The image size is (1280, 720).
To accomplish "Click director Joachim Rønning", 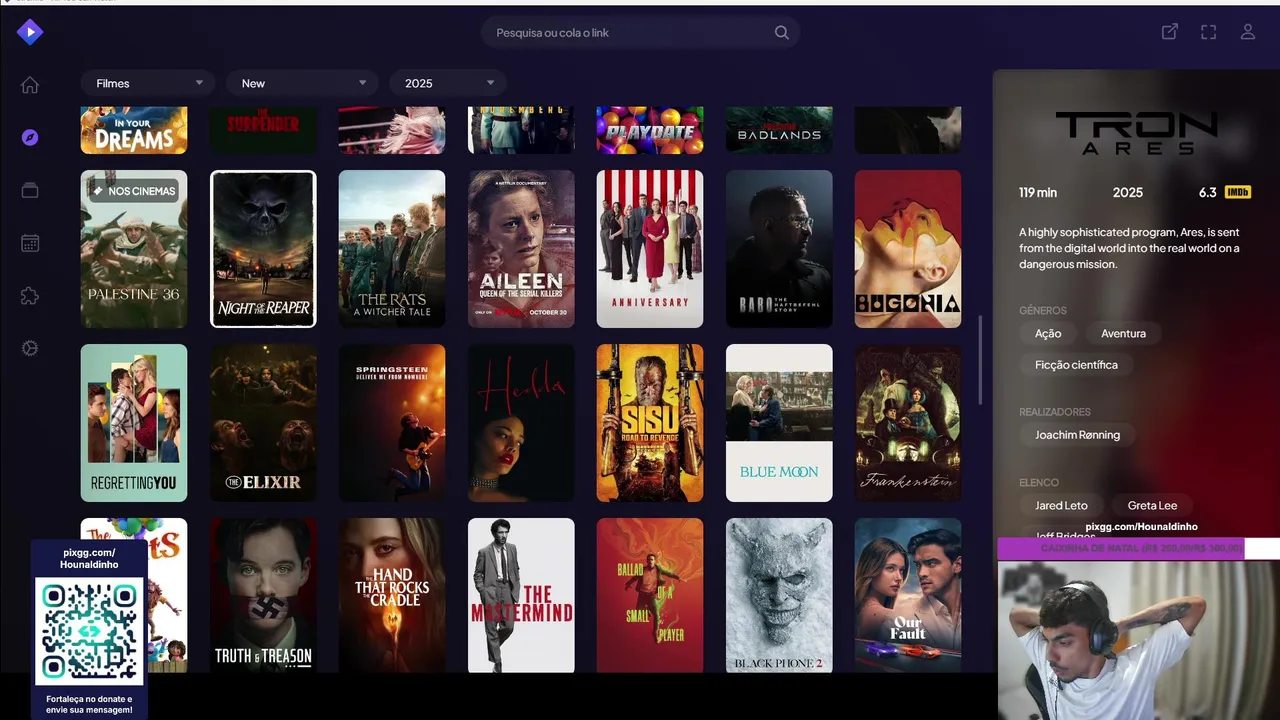I will coord(1077,435).
